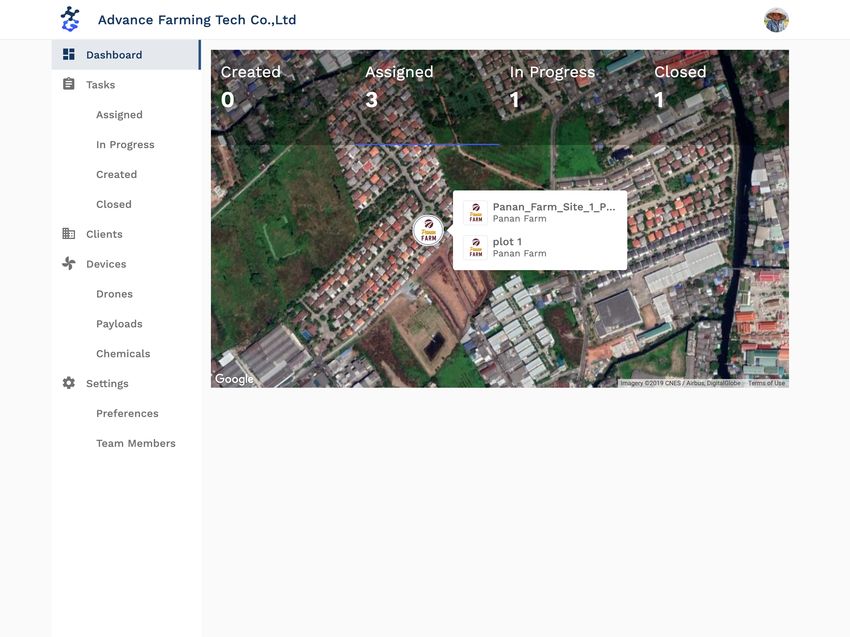Image resolution: width=850 pixels, height=637 pixels.
Task: Navigate to Chemicals page
Action: click(126, 353)
